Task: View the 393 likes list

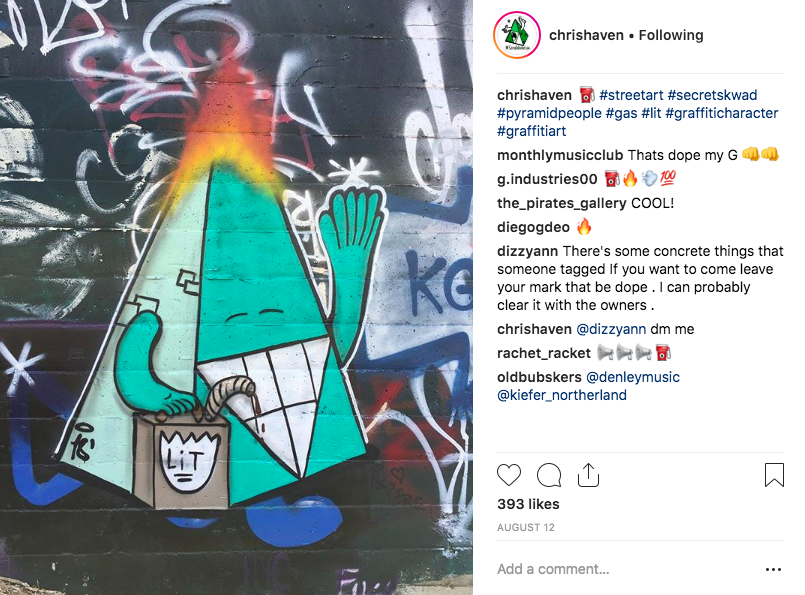Action: click(528, 504)
